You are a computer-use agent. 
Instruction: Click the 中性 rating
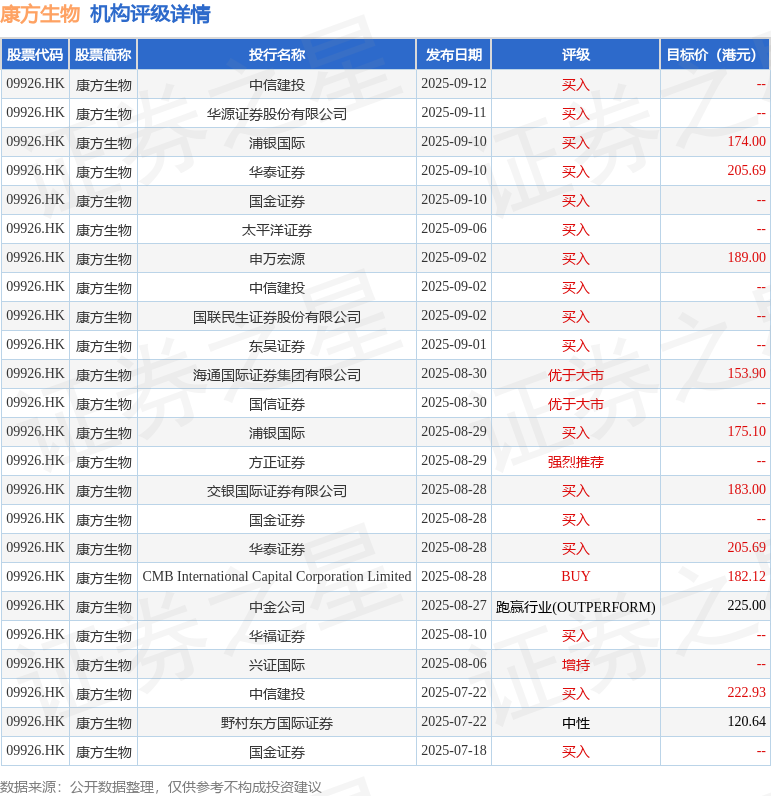(x=576, y=722)
